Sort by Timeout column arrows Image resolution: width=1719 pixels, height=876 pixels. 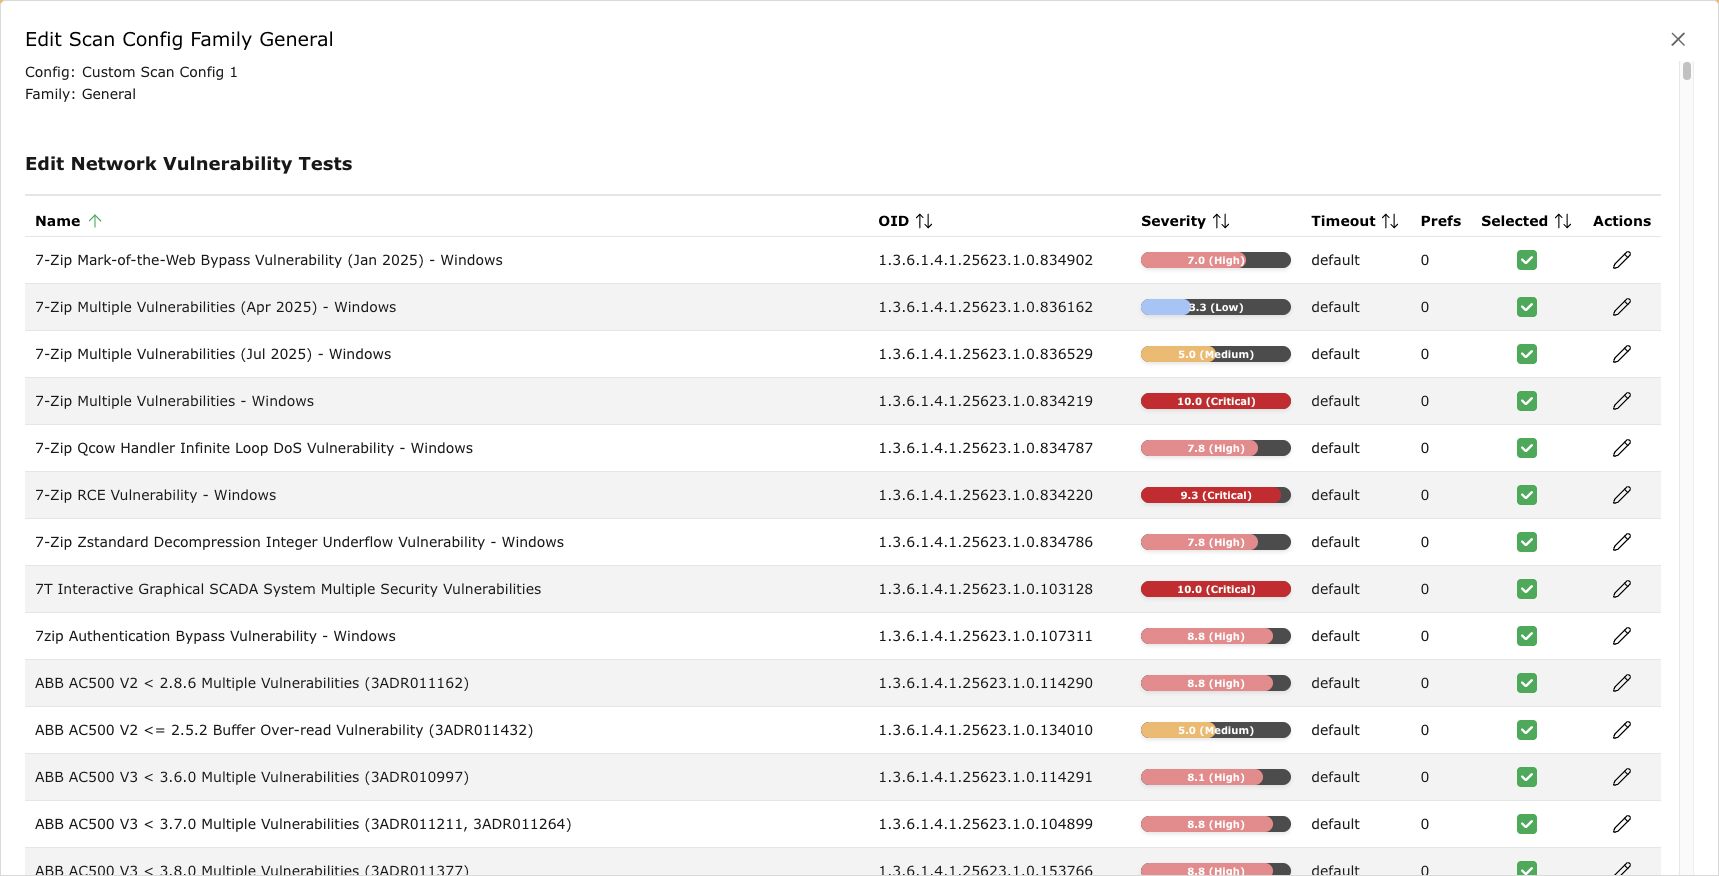pyautogui.click(x=1389, y=221)
